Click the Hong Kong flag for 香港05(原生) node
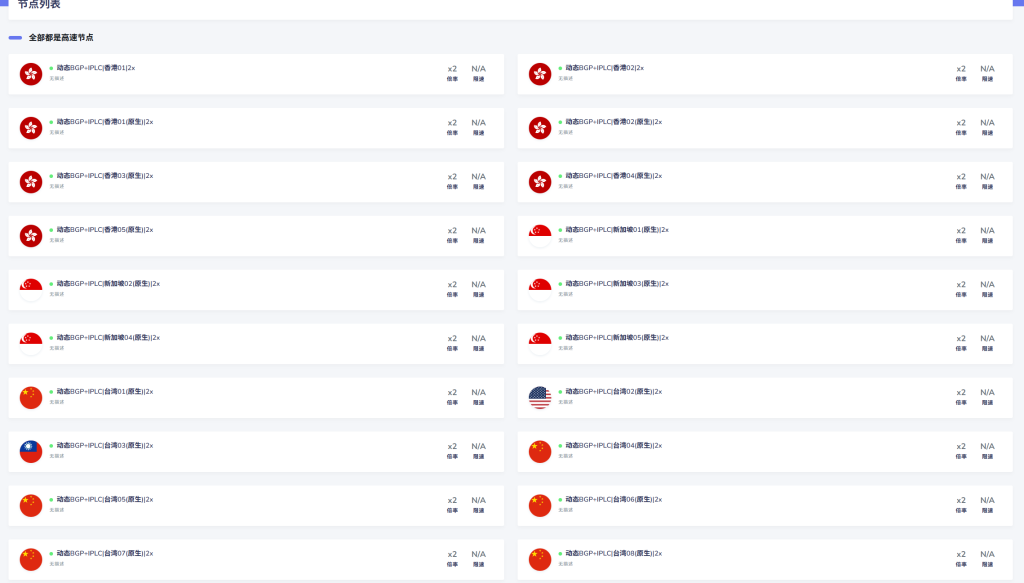The image size is (1024, 583). 31,236
